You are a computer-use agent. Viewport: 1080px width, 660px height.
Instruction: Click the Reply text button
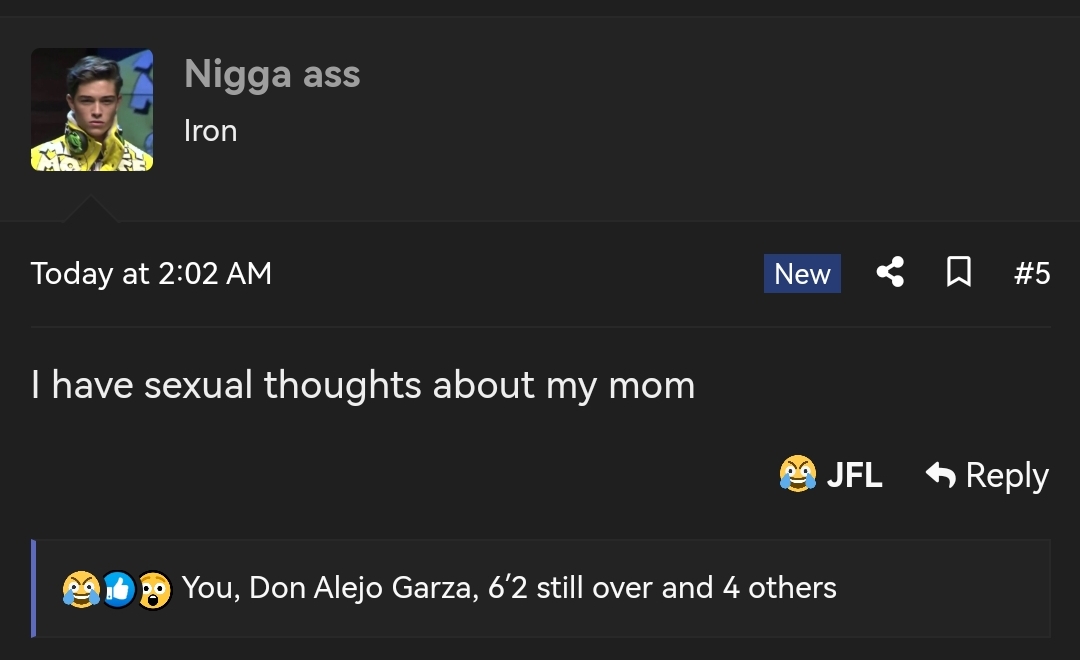pos(1007,475)
